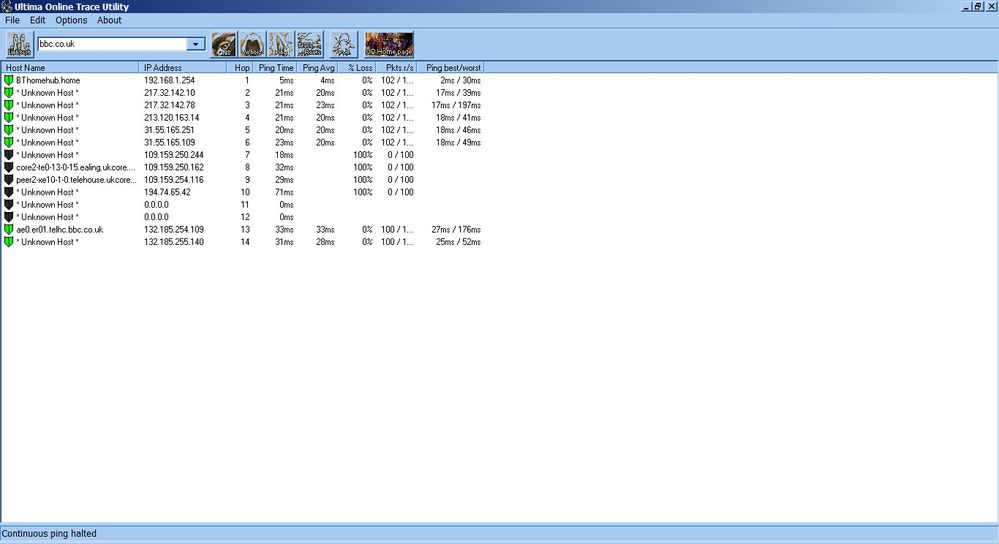Open the UO Home page button
The image size is (999, 544).
tap(389, 45)
